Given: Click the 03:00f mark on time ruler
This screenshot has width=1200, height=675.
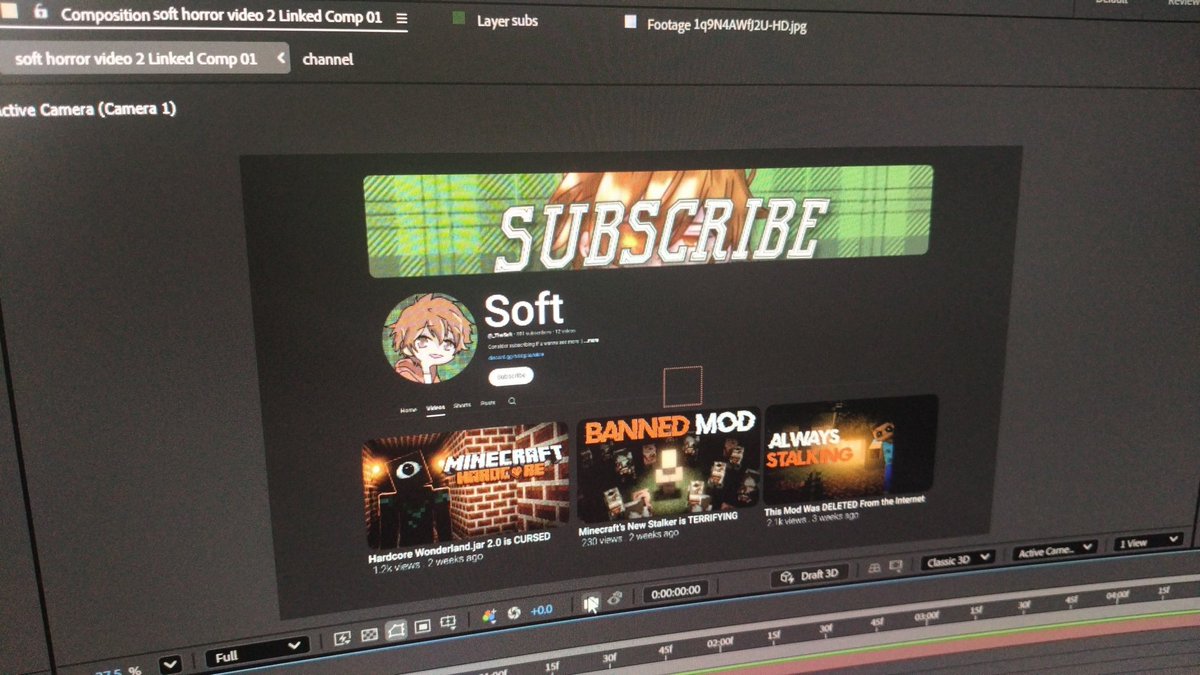Looking at the screenshot, I should click(x=925, y=616).
